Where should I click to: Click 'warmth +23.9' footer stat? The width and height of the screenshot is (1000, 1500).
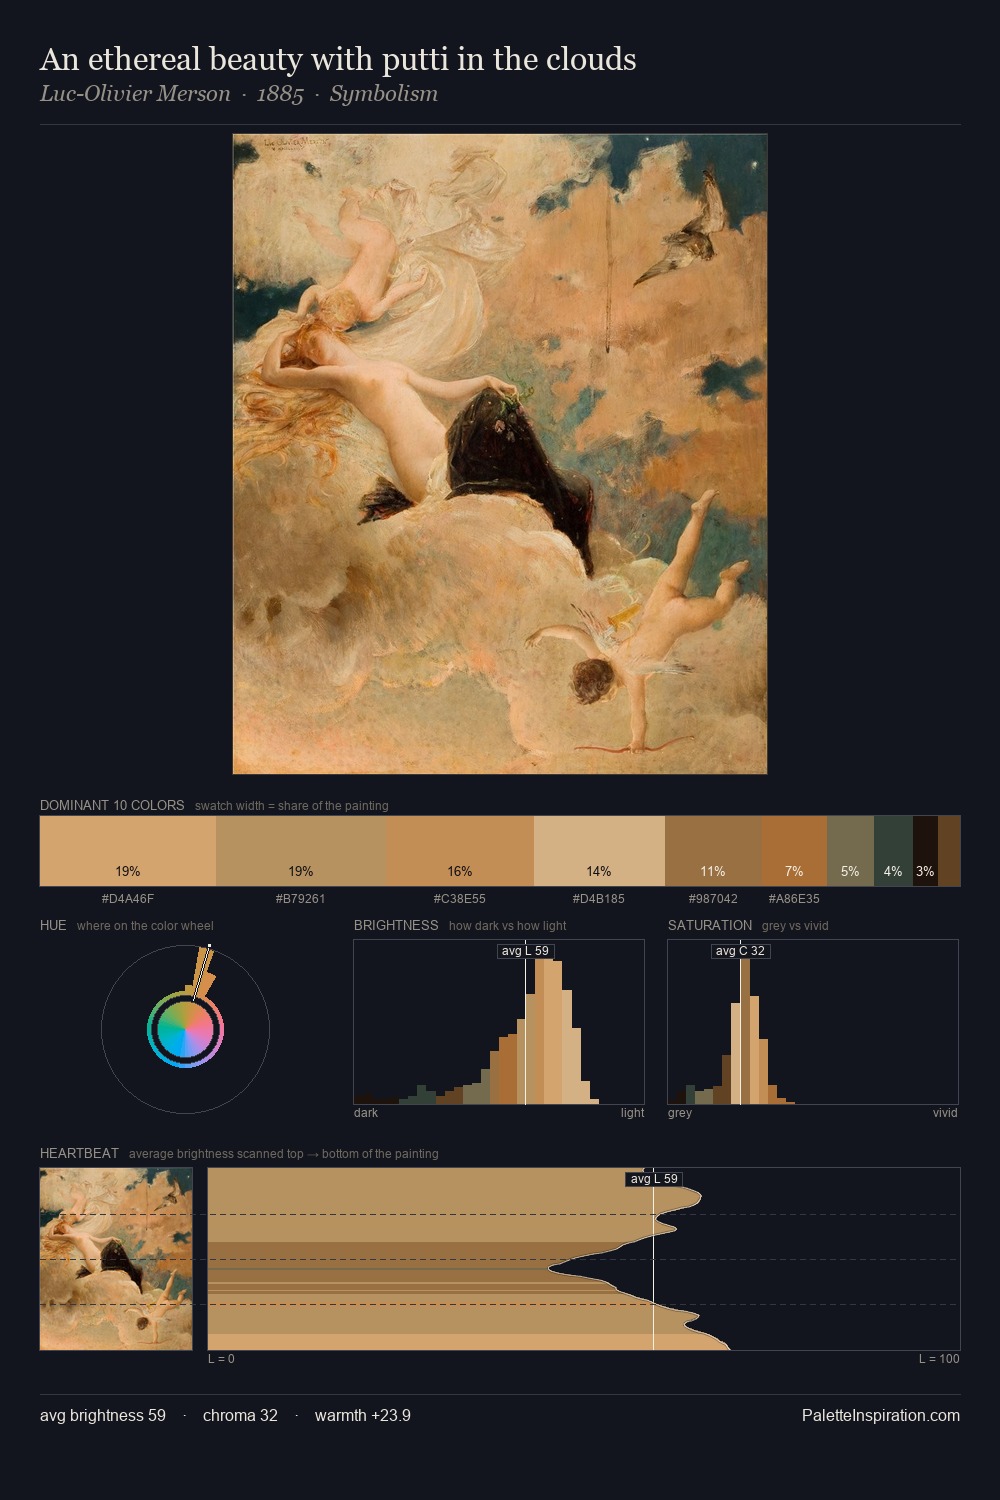click(363, 1415)
